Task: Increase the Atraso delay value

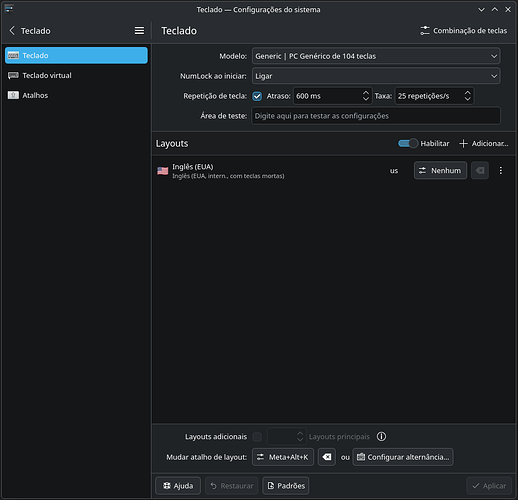Action: point(366,93)
